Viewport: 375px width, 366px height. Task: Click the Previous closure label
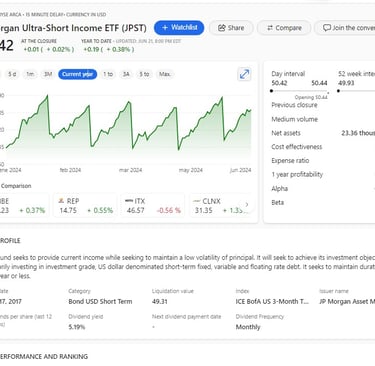294,105
